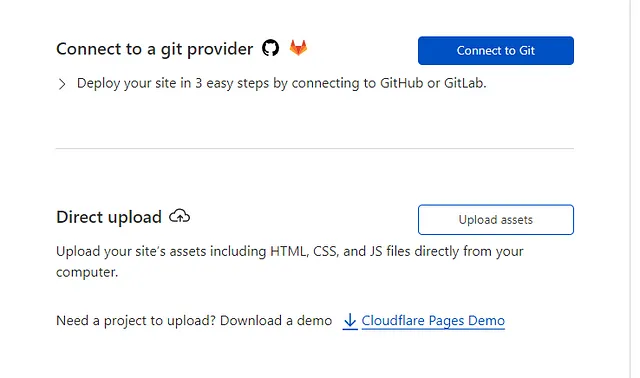Click the orange GitLab fox logo
640x378 pixels.
[x=298, y=48]
